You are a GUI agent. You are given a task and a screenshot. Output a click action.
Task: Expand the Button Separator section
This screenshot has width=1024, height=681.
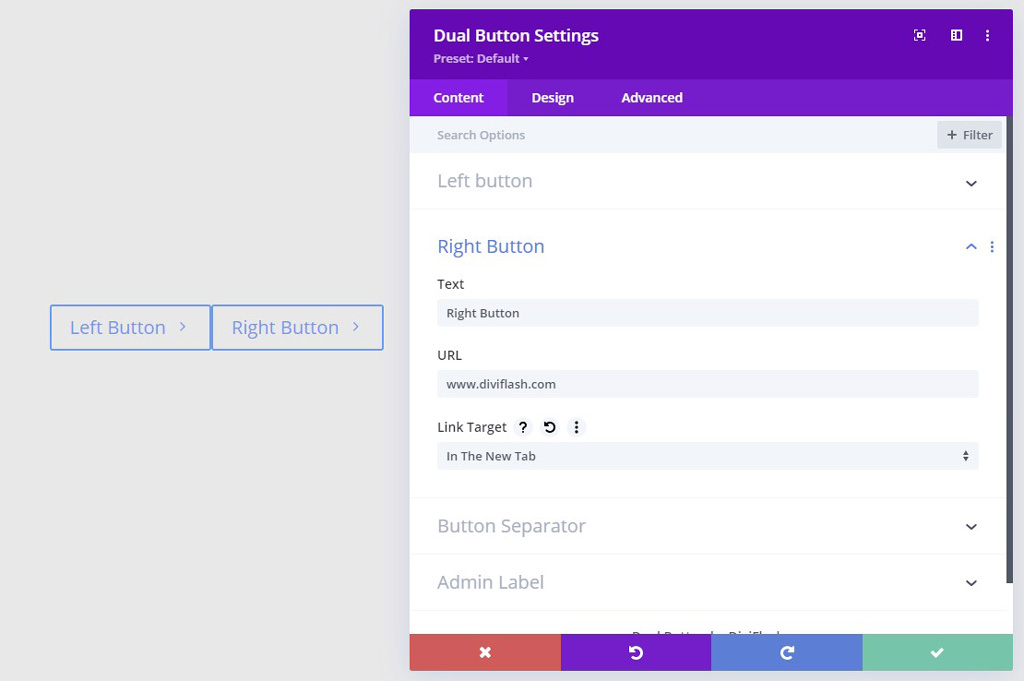click(971, 527)
